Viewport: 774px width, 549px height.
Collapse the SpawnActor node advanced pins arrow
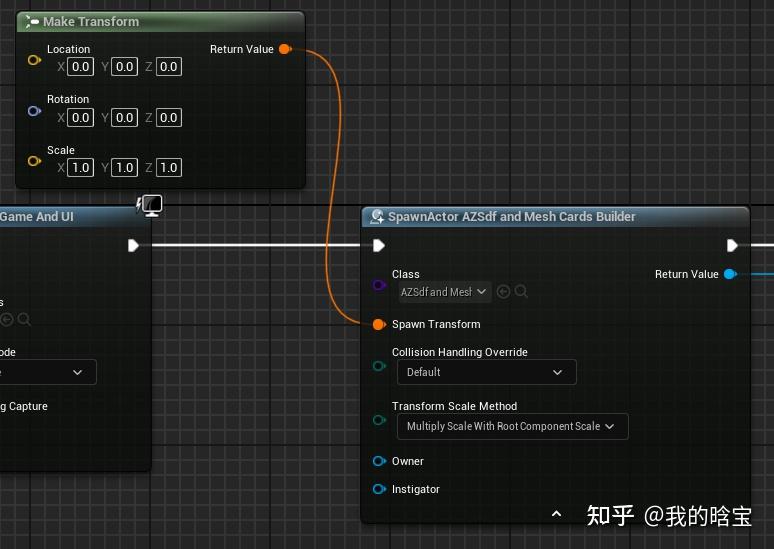[x=556, y=514]
